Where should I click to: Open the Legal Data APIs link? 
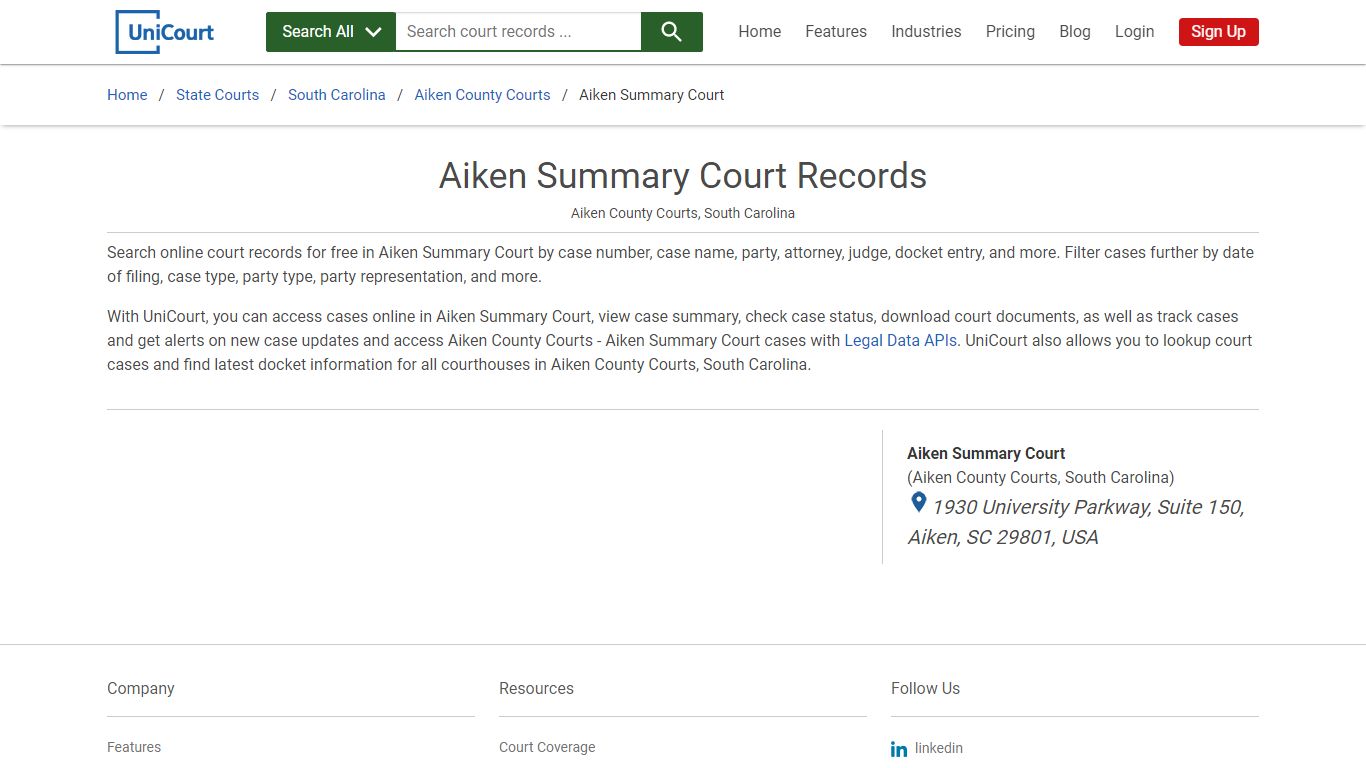900,341
